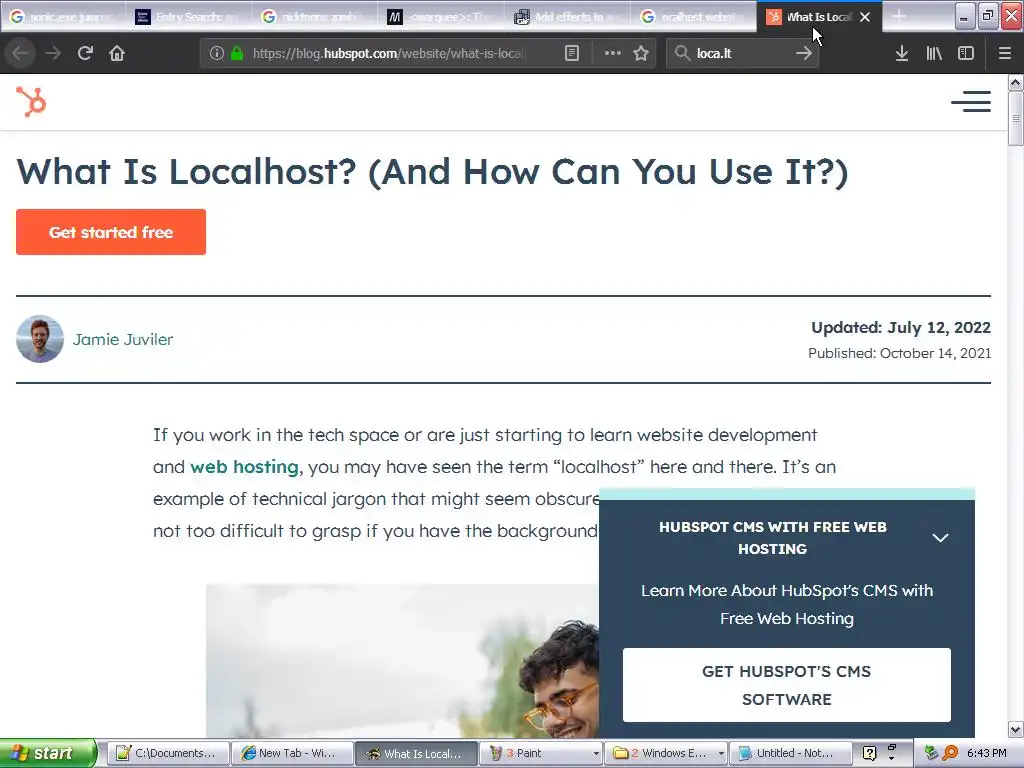Click the article hero image
Image resolution: width=1024 pixels, height=768 pixels.
(402, 661)
